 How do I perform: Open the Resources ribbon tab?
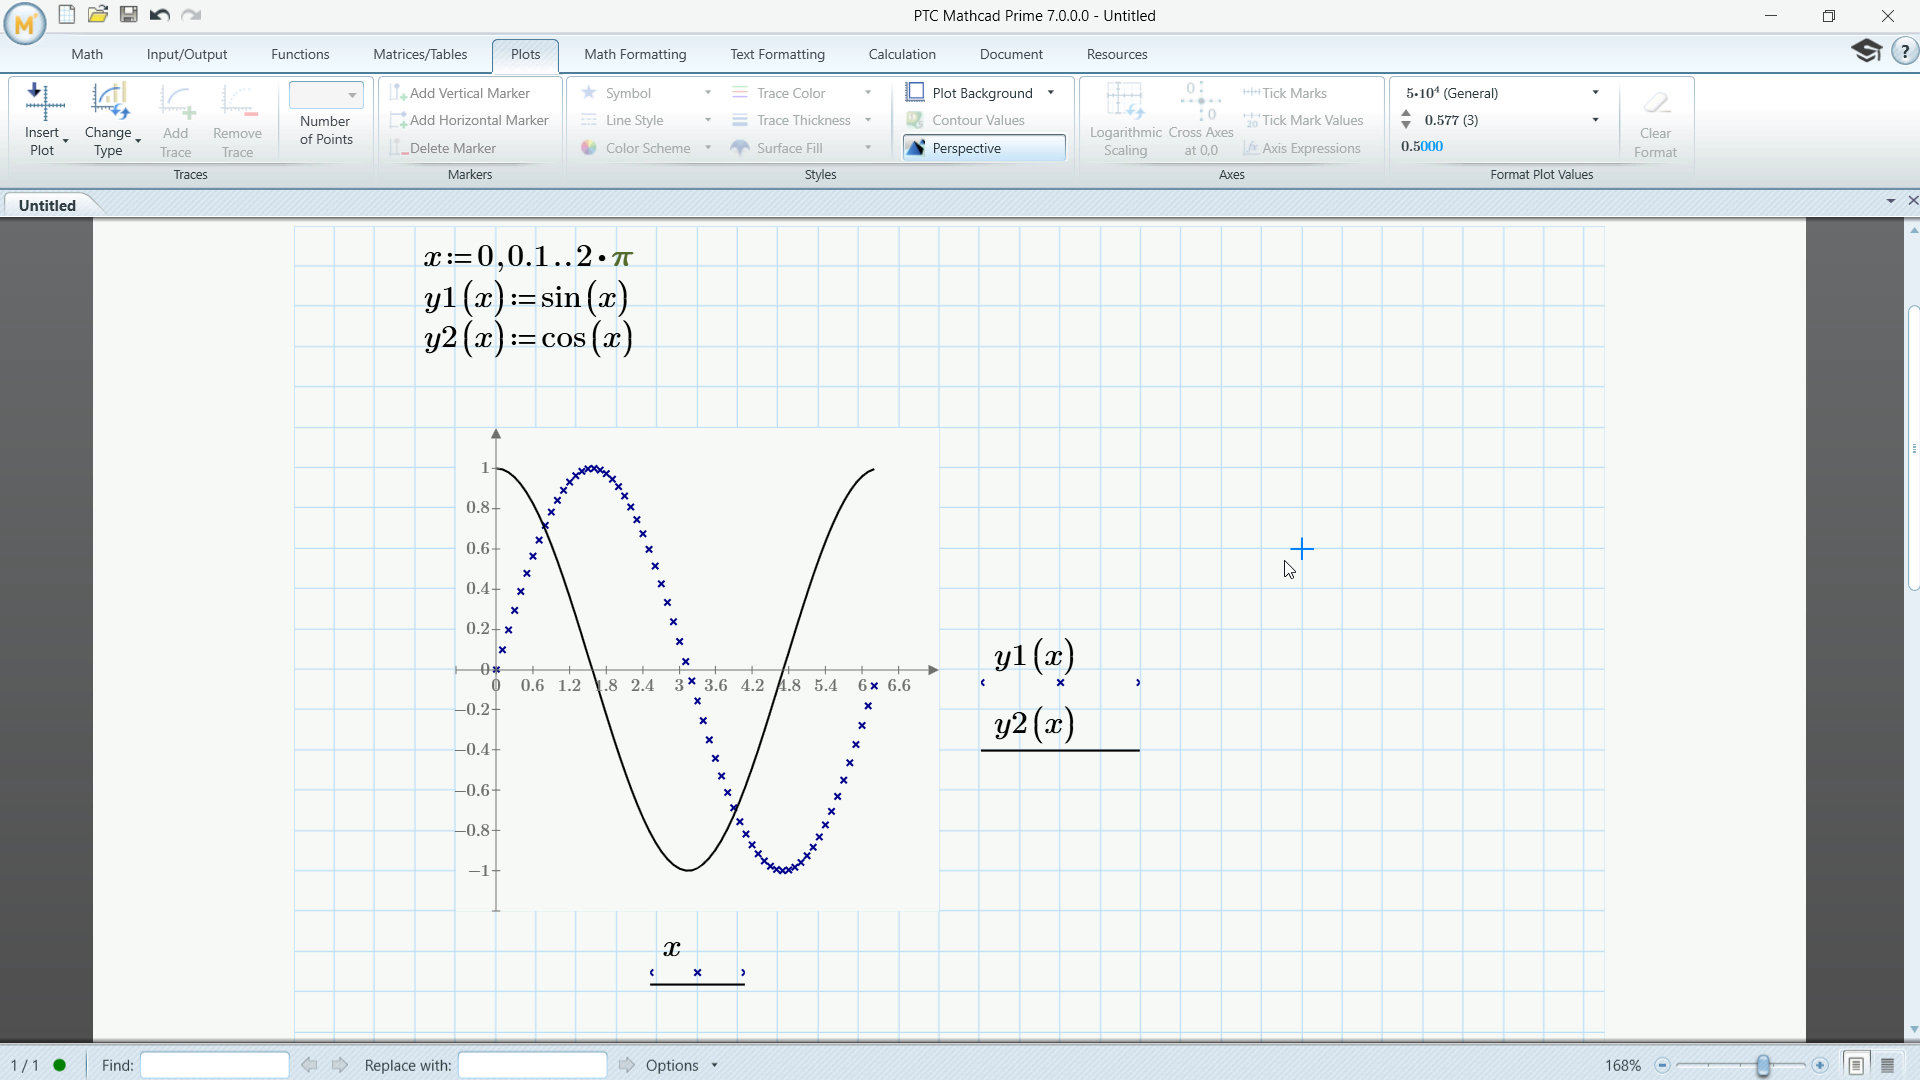tap(1117, 55)
